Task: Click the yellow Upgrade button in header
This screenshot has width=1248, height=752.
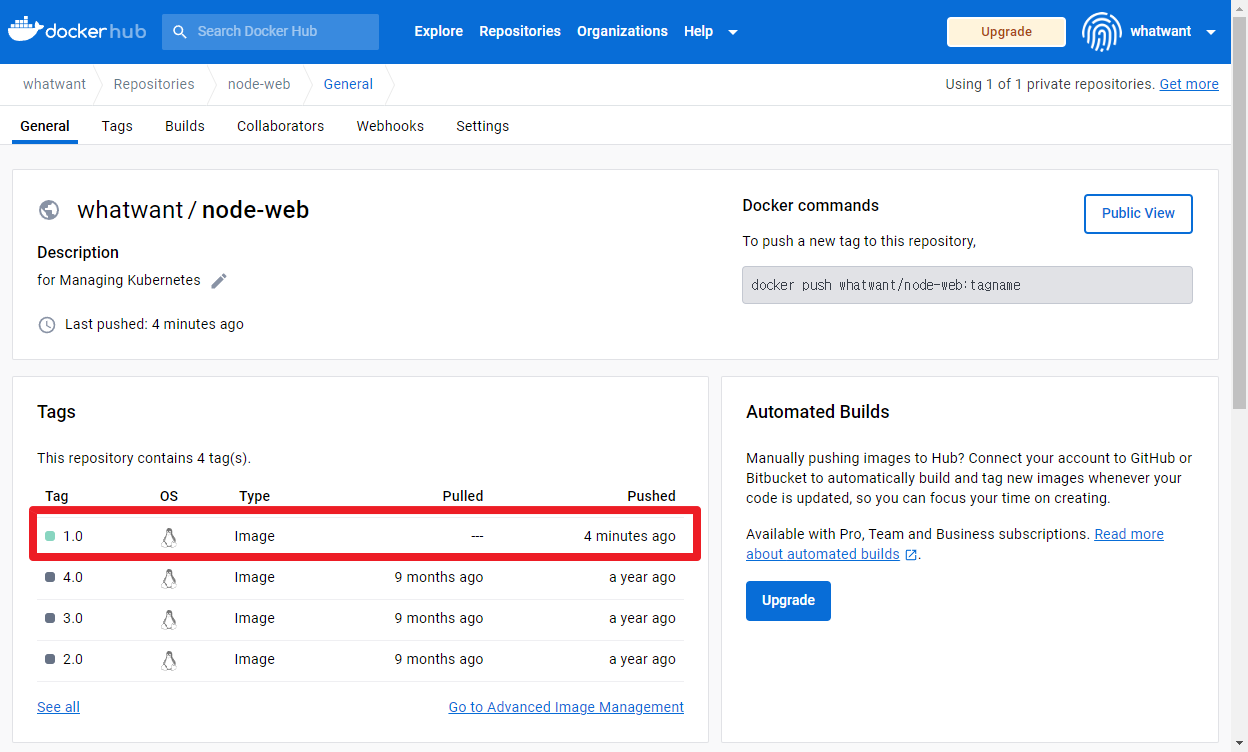Action: [1006, 32]
